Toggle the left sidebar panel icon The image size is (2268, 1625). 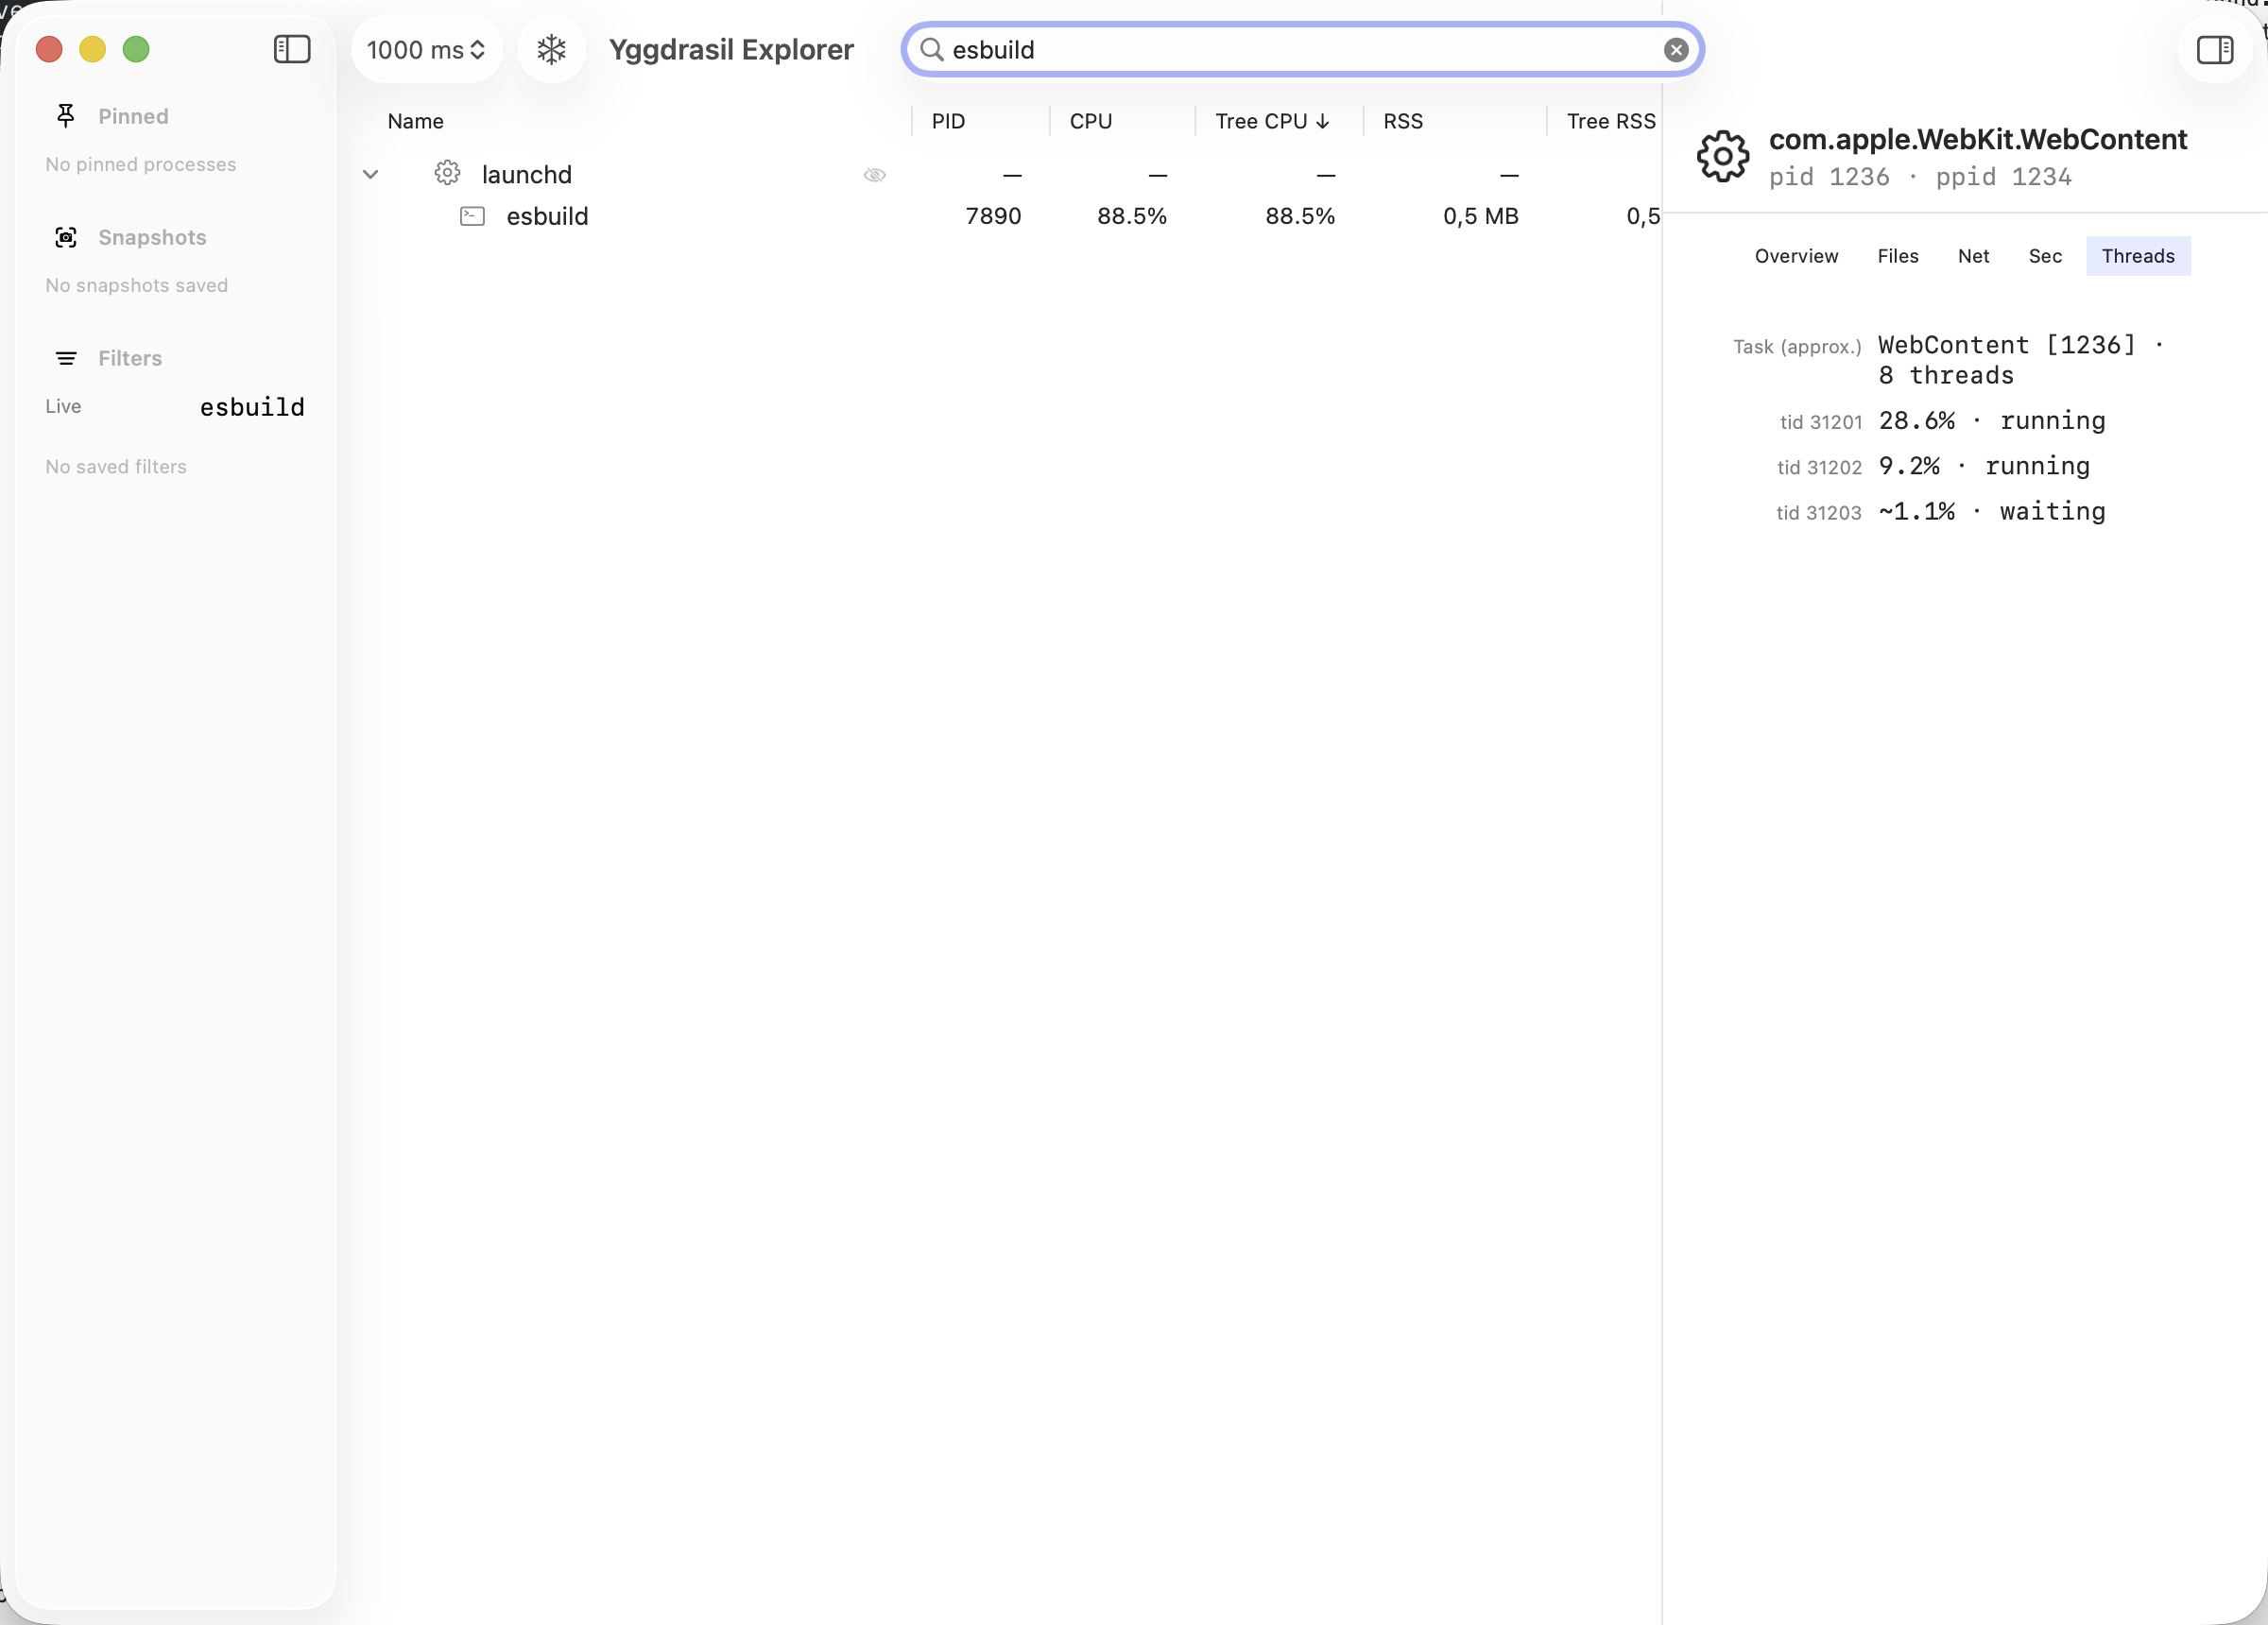click(292, 49)
